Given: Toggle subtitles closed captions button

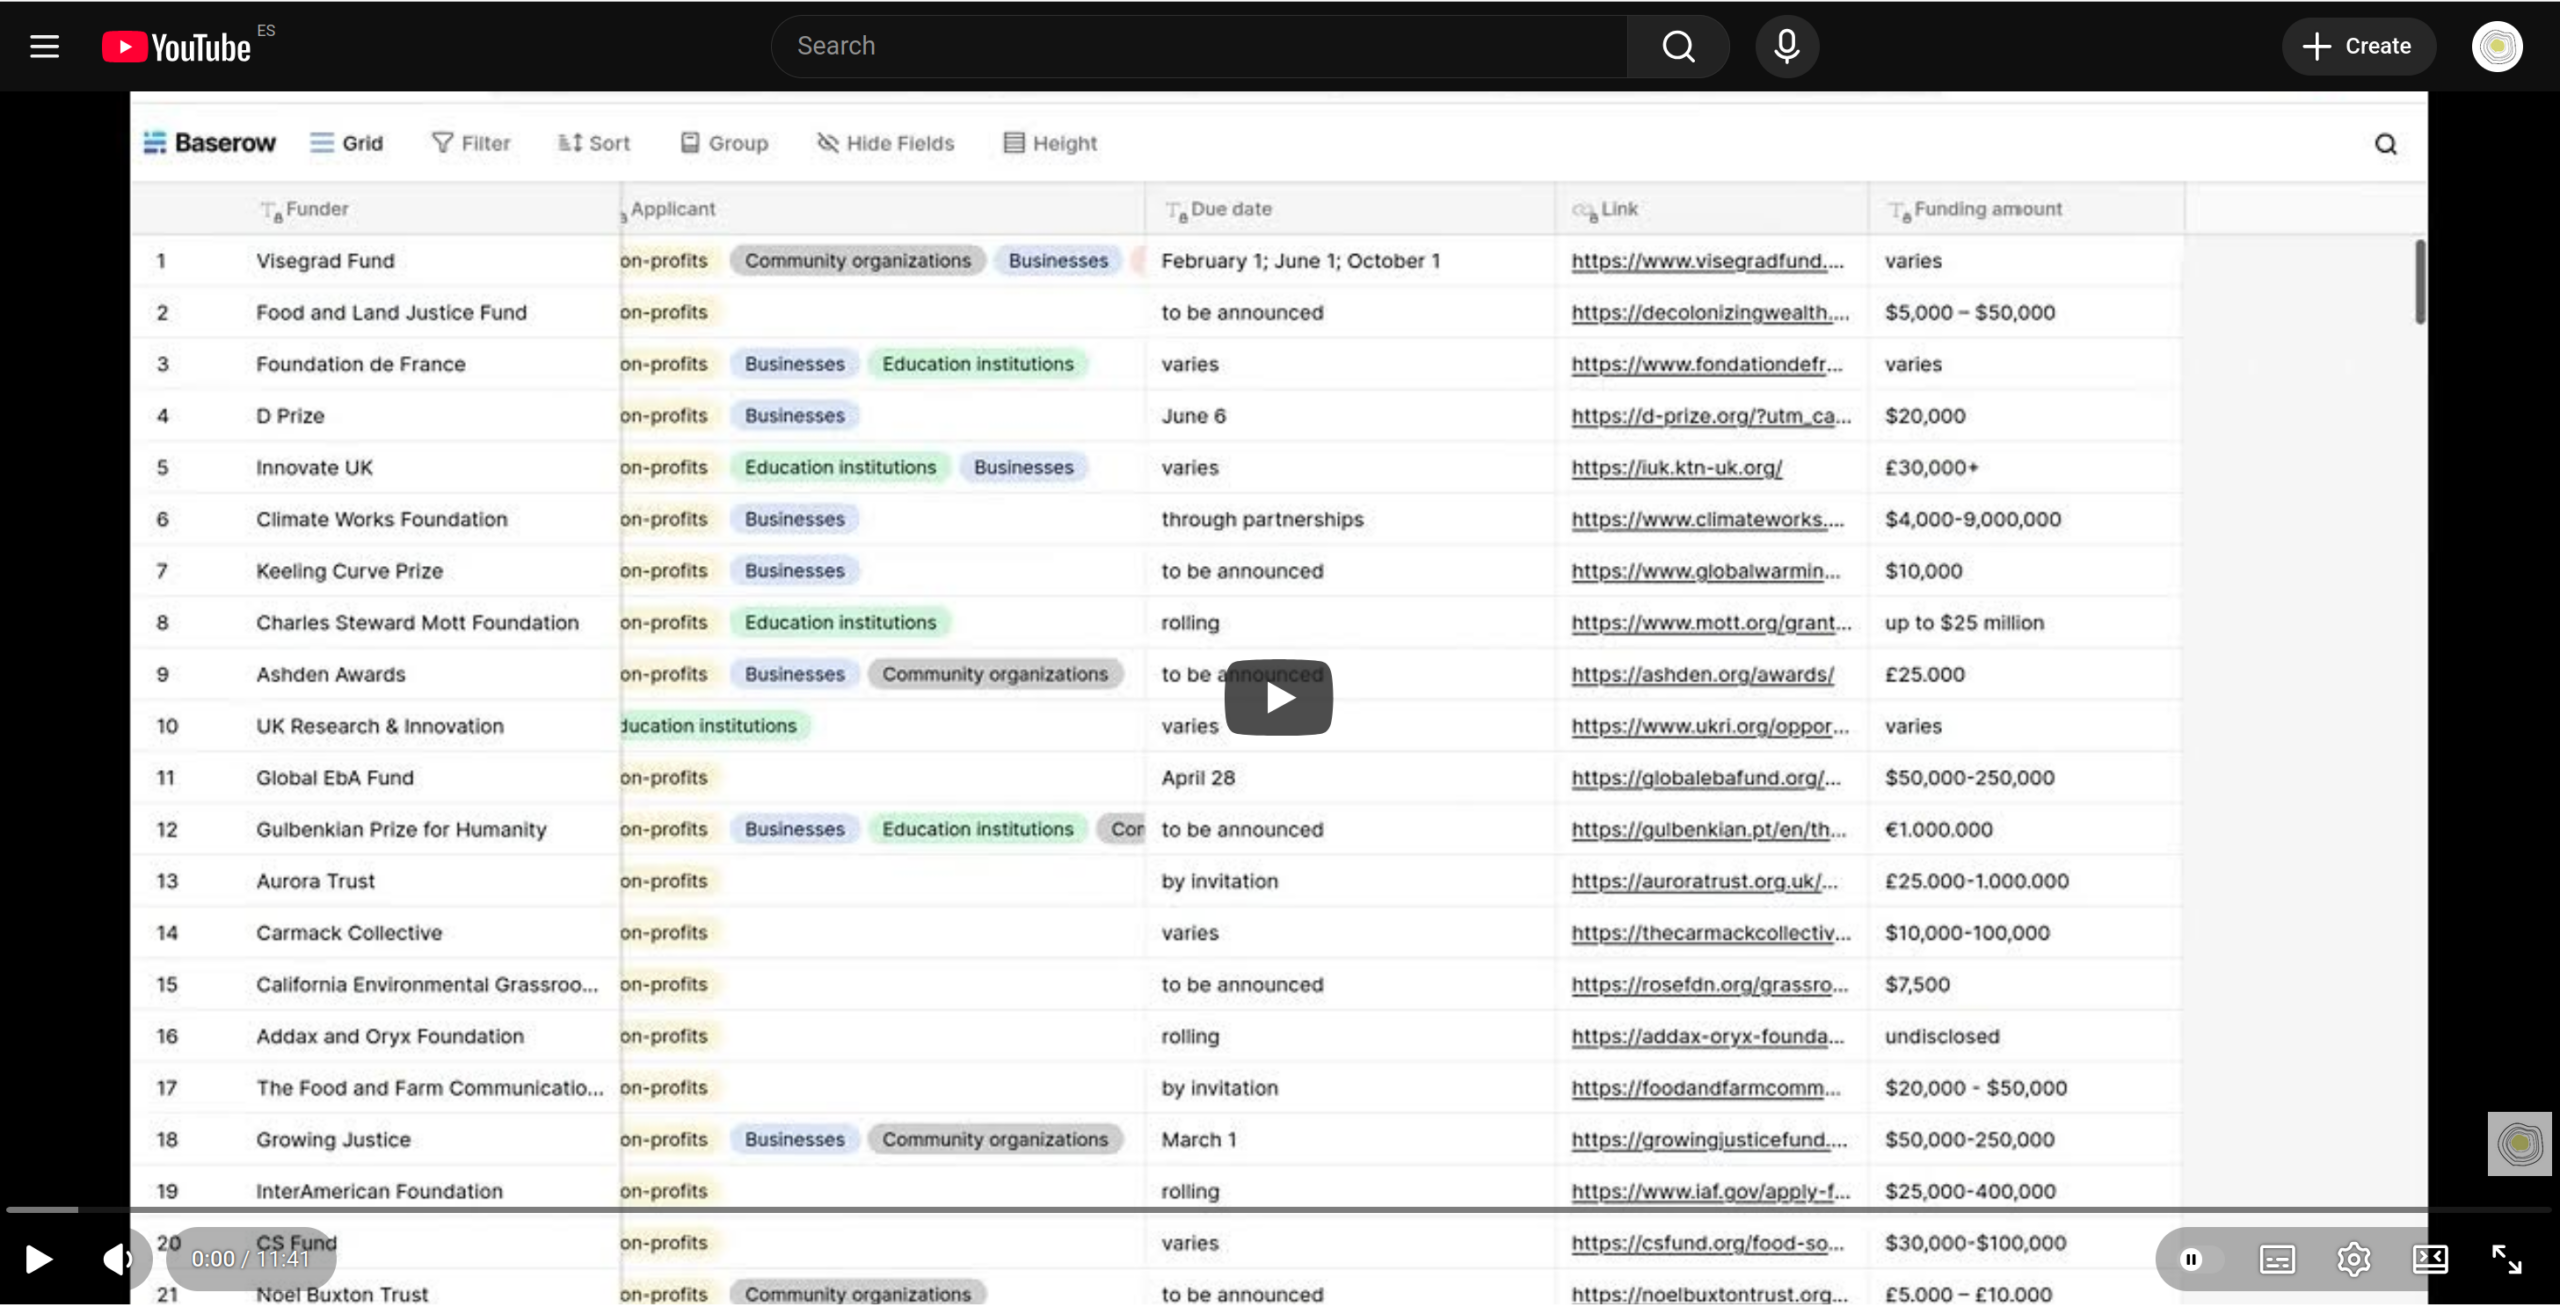Looking at the screenshot, I should [x=2277, y=1259].
